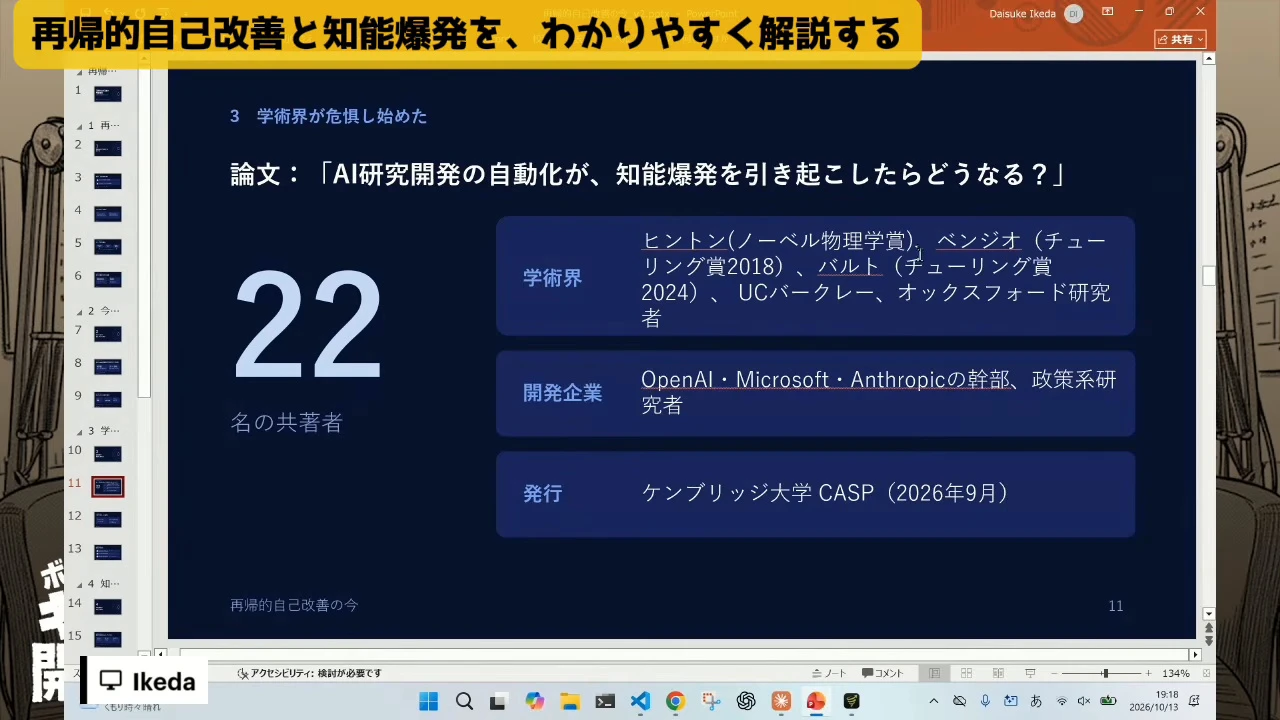
Task: Select slide 10 thumbnail
Action: click(108, 454)
